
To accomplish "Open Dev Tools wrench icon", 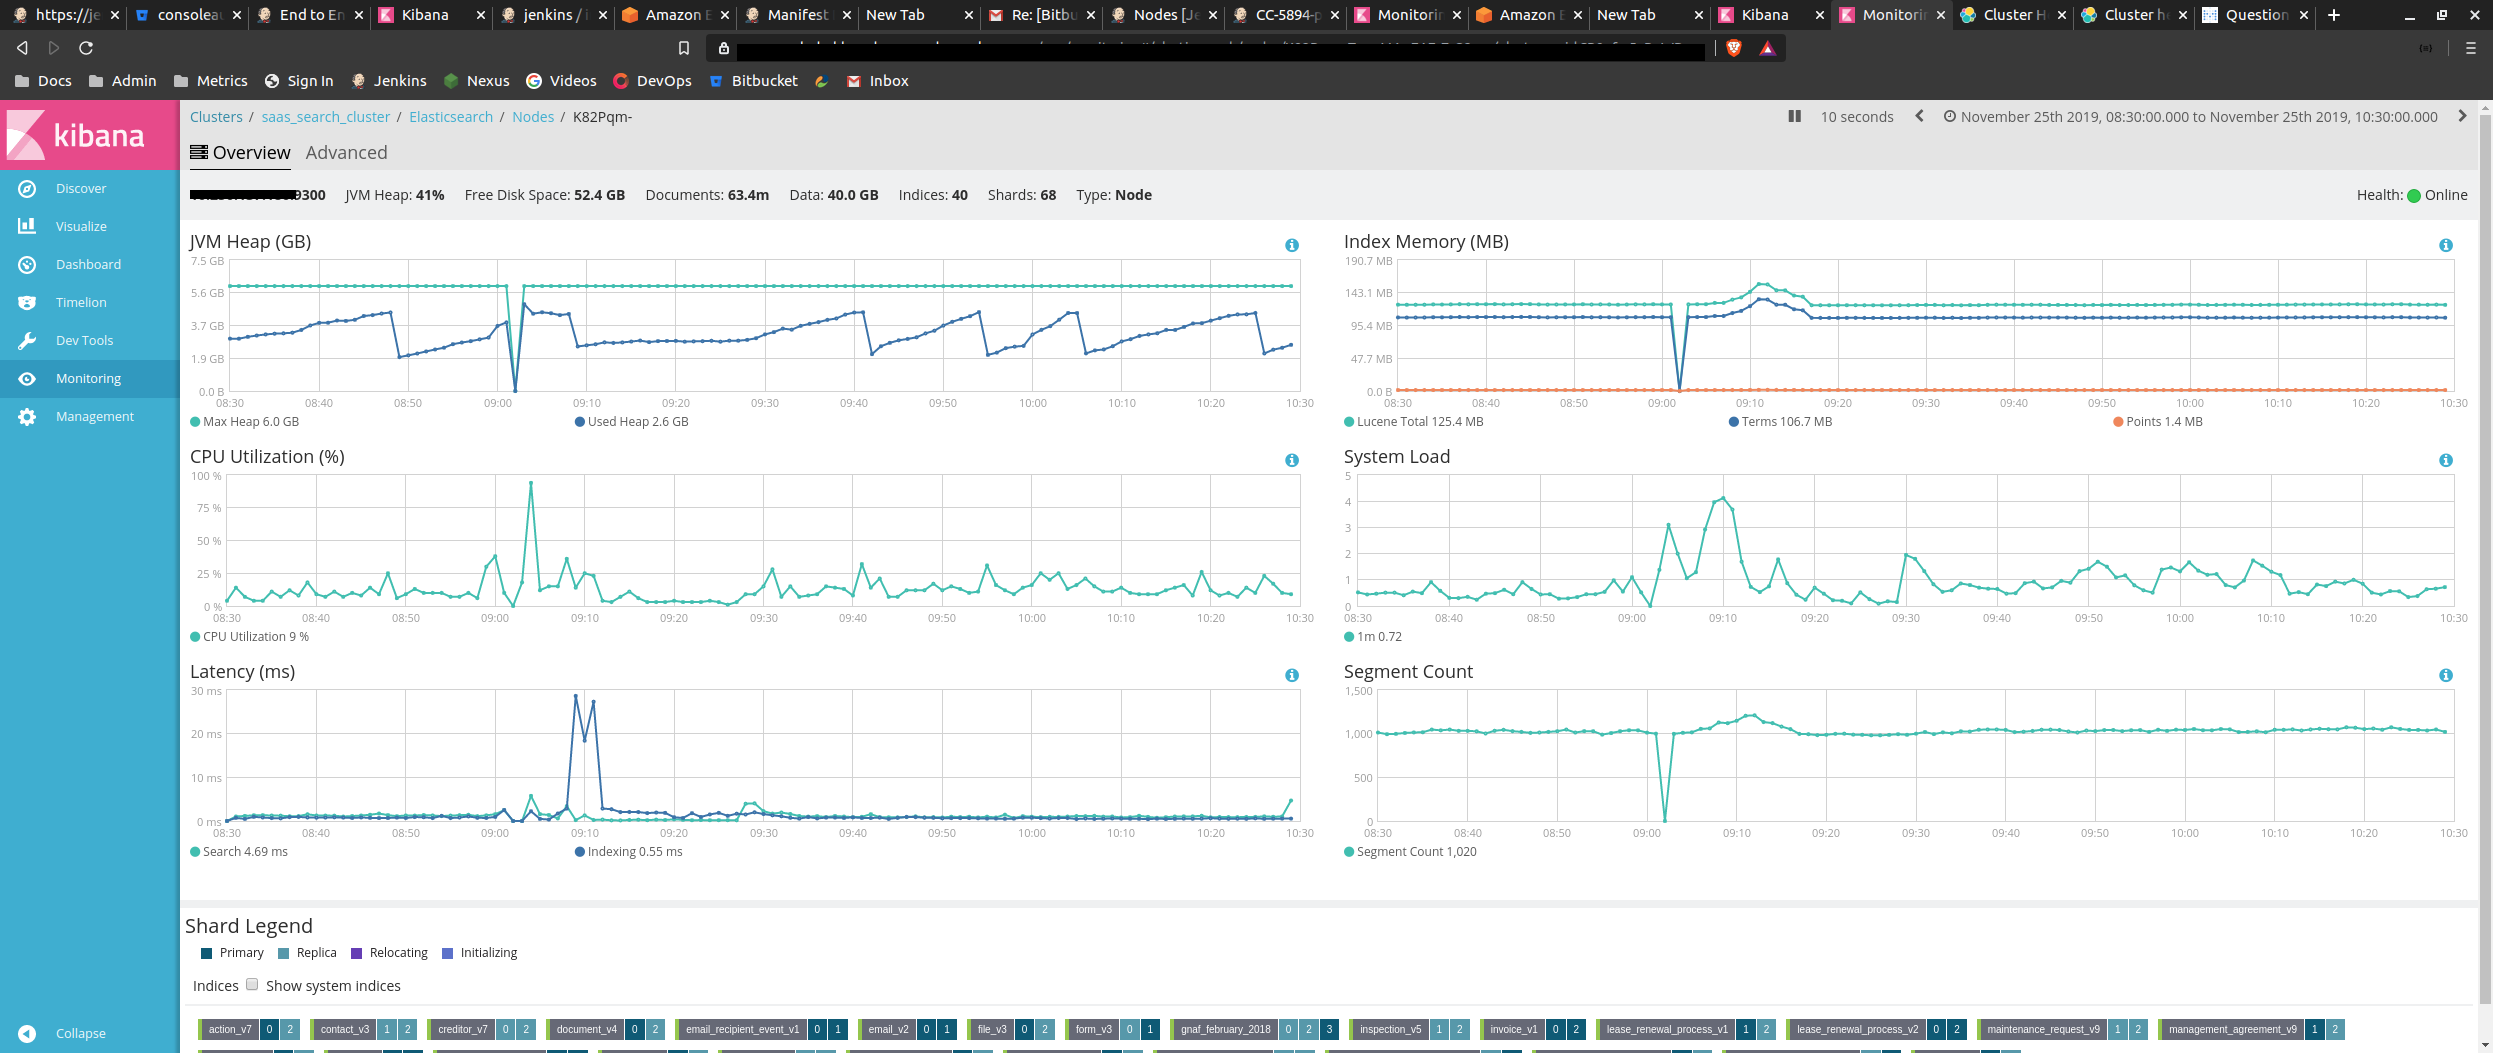I will click(27, 340).
